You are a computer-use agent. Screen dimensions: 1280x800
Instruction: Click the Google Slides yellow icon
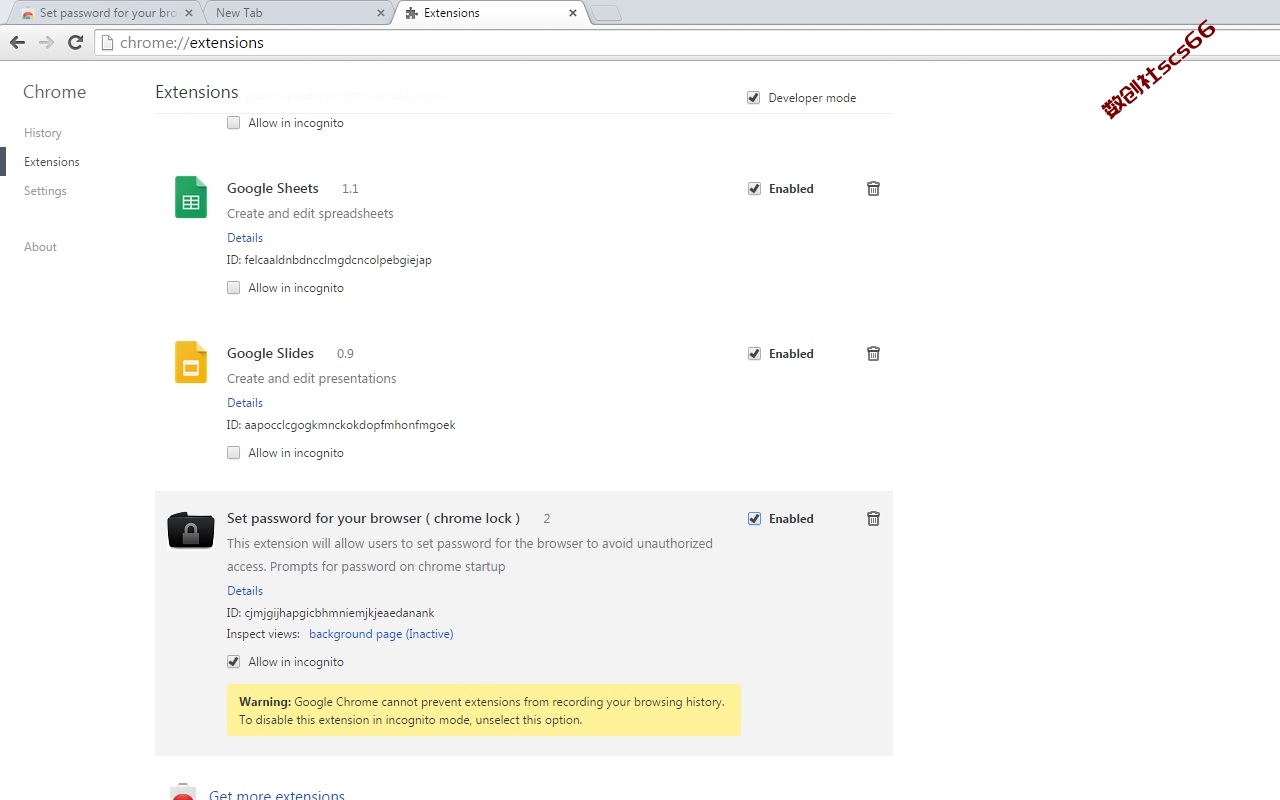pos(191,362)
